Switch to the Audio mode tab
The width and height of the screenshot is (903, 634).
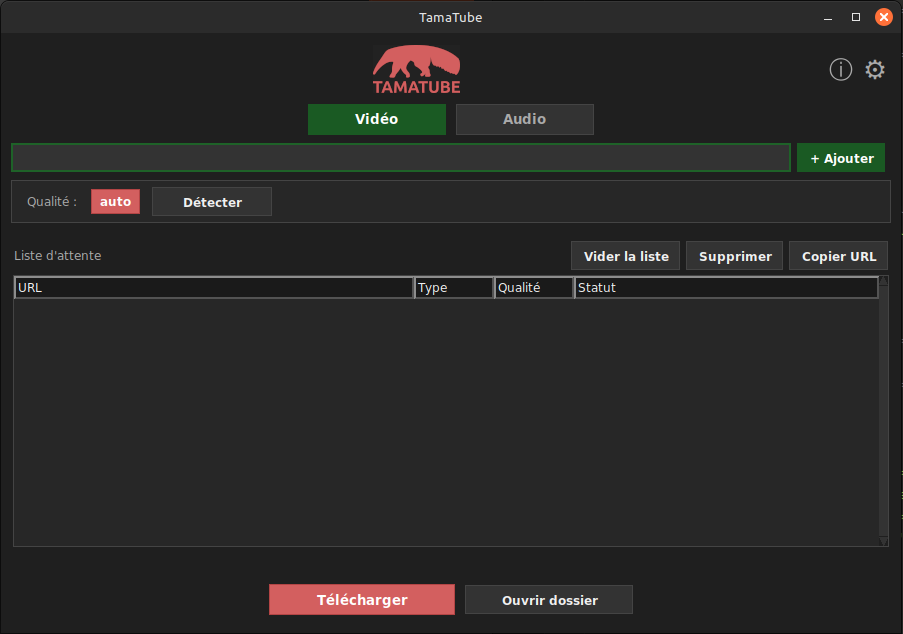pyautogui.click(x=524, y=119)
